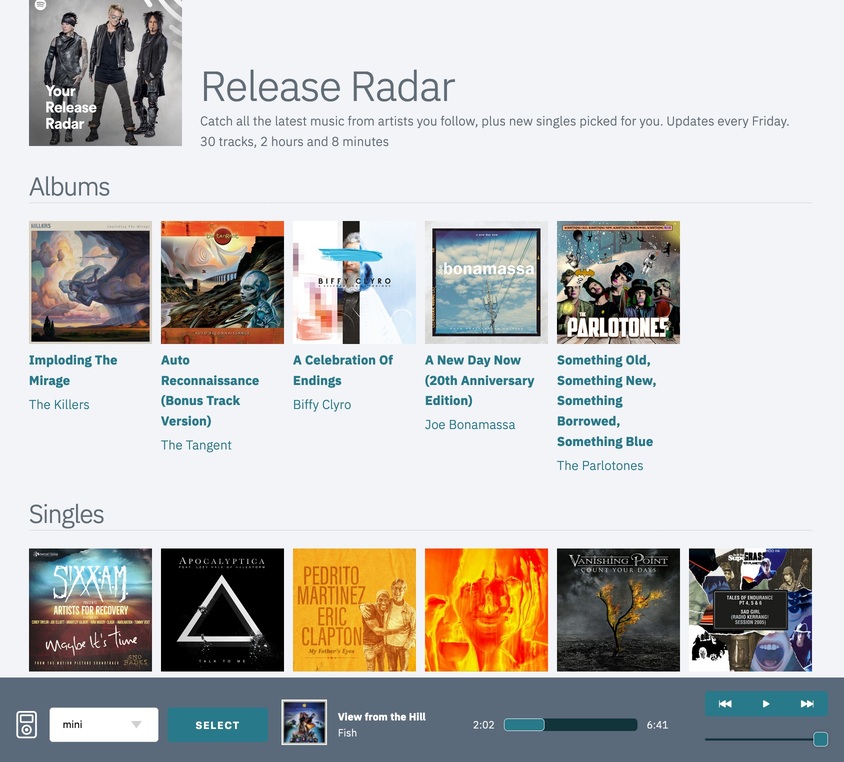Open the Imploding The Mirage title link
This screenshot has width=844, height=762.
[x=73, y=370]
